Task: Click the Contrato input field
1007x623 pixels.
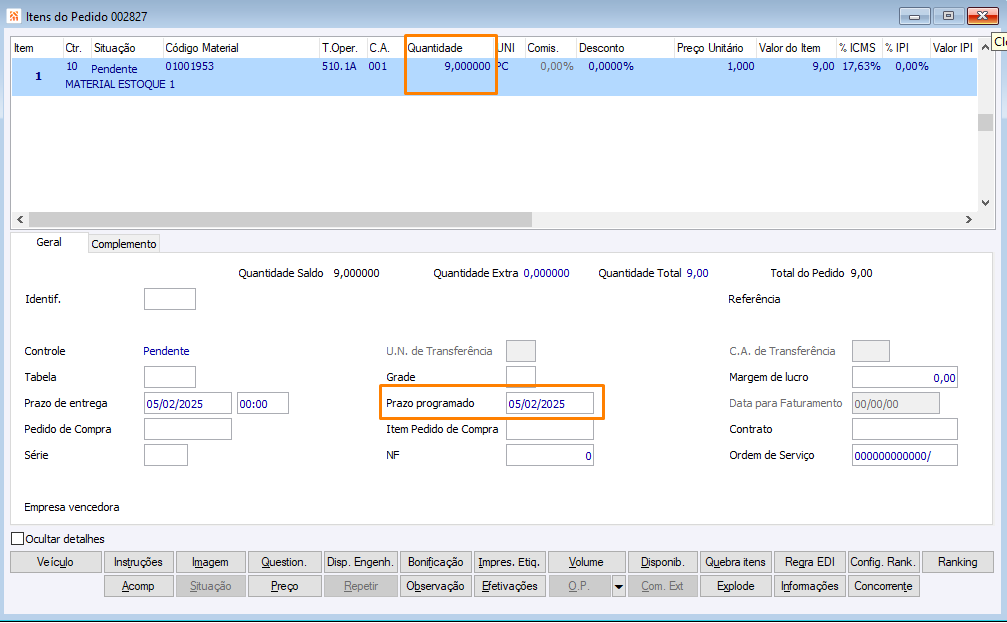Action: pos(904,429)
